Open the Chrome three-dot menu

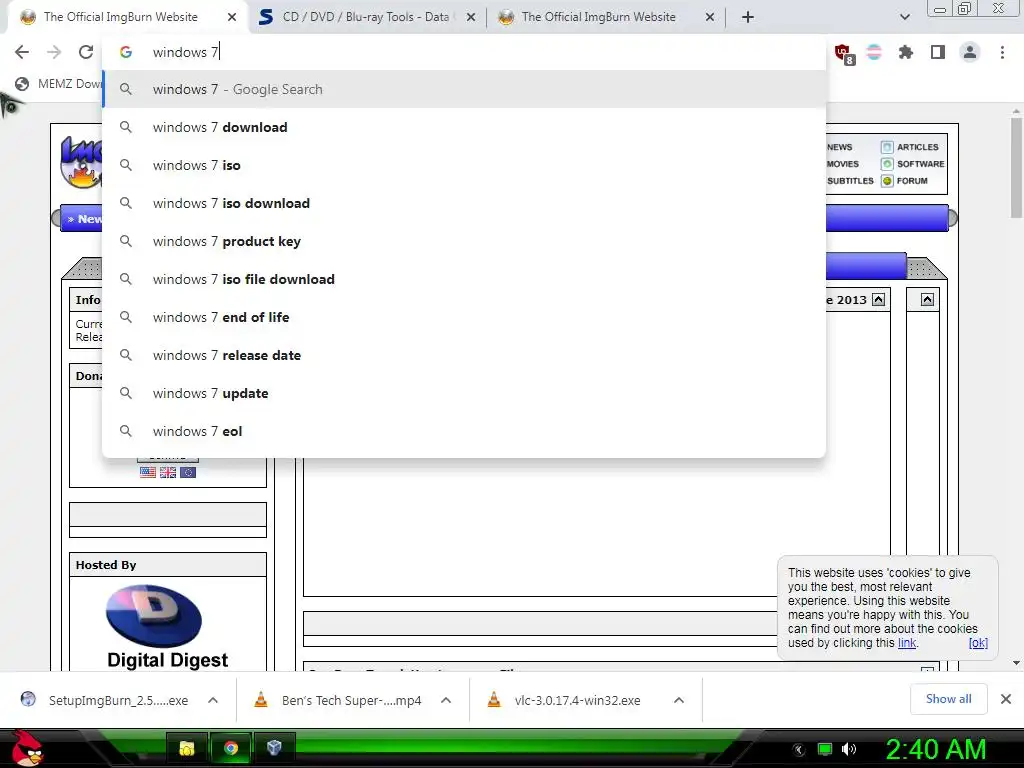[1002, 52]
